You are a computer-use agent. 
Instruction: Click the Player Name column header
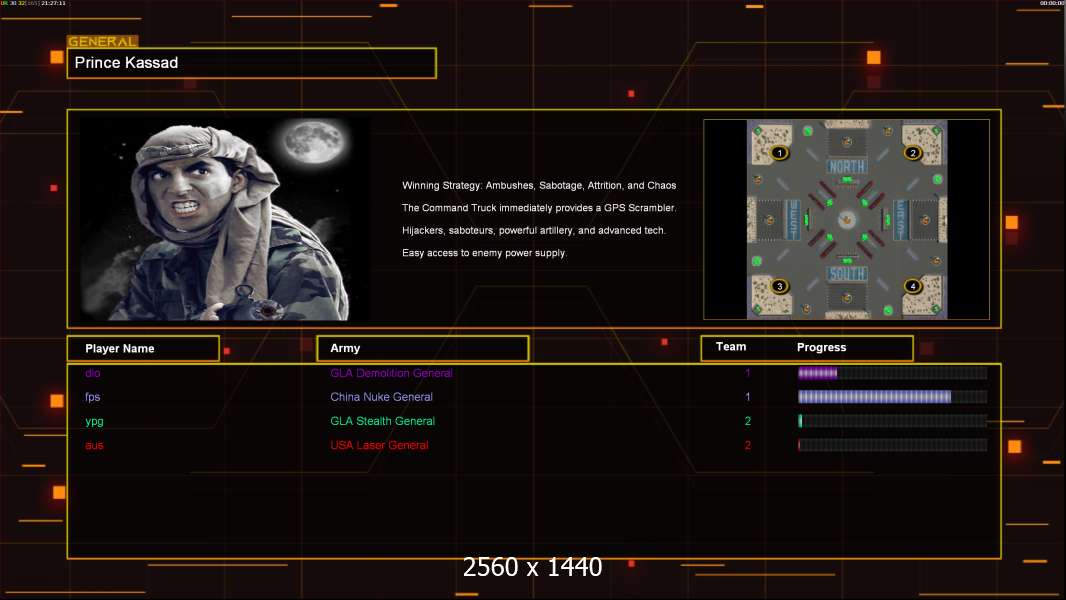(143, 349)
